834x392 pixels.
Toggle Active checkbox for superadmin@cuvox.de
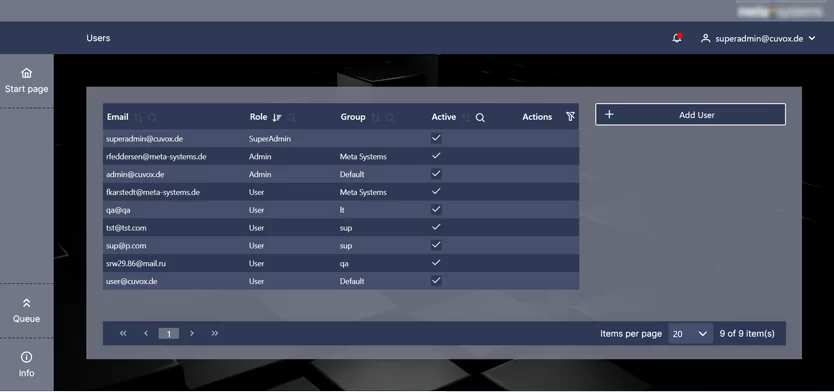(x=436, y=138)
